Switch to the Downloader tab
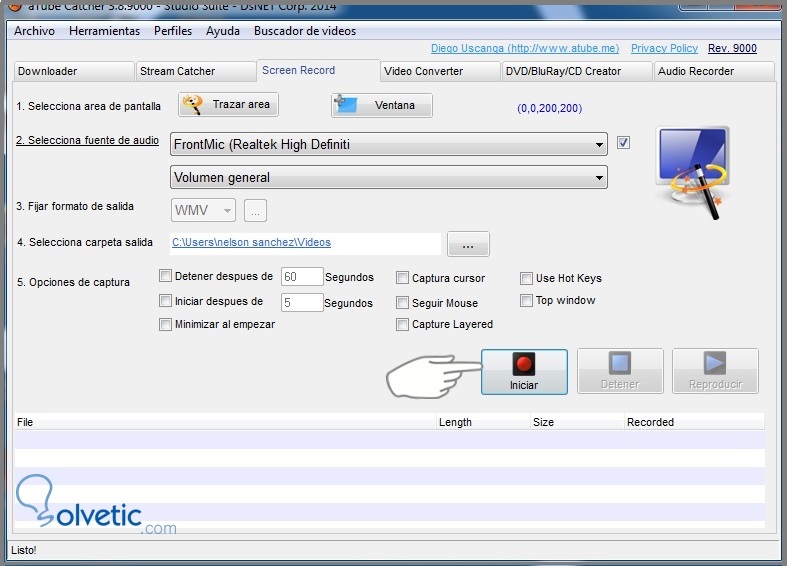Viewport: 787px width, 566px height. (x=73, y=71)
